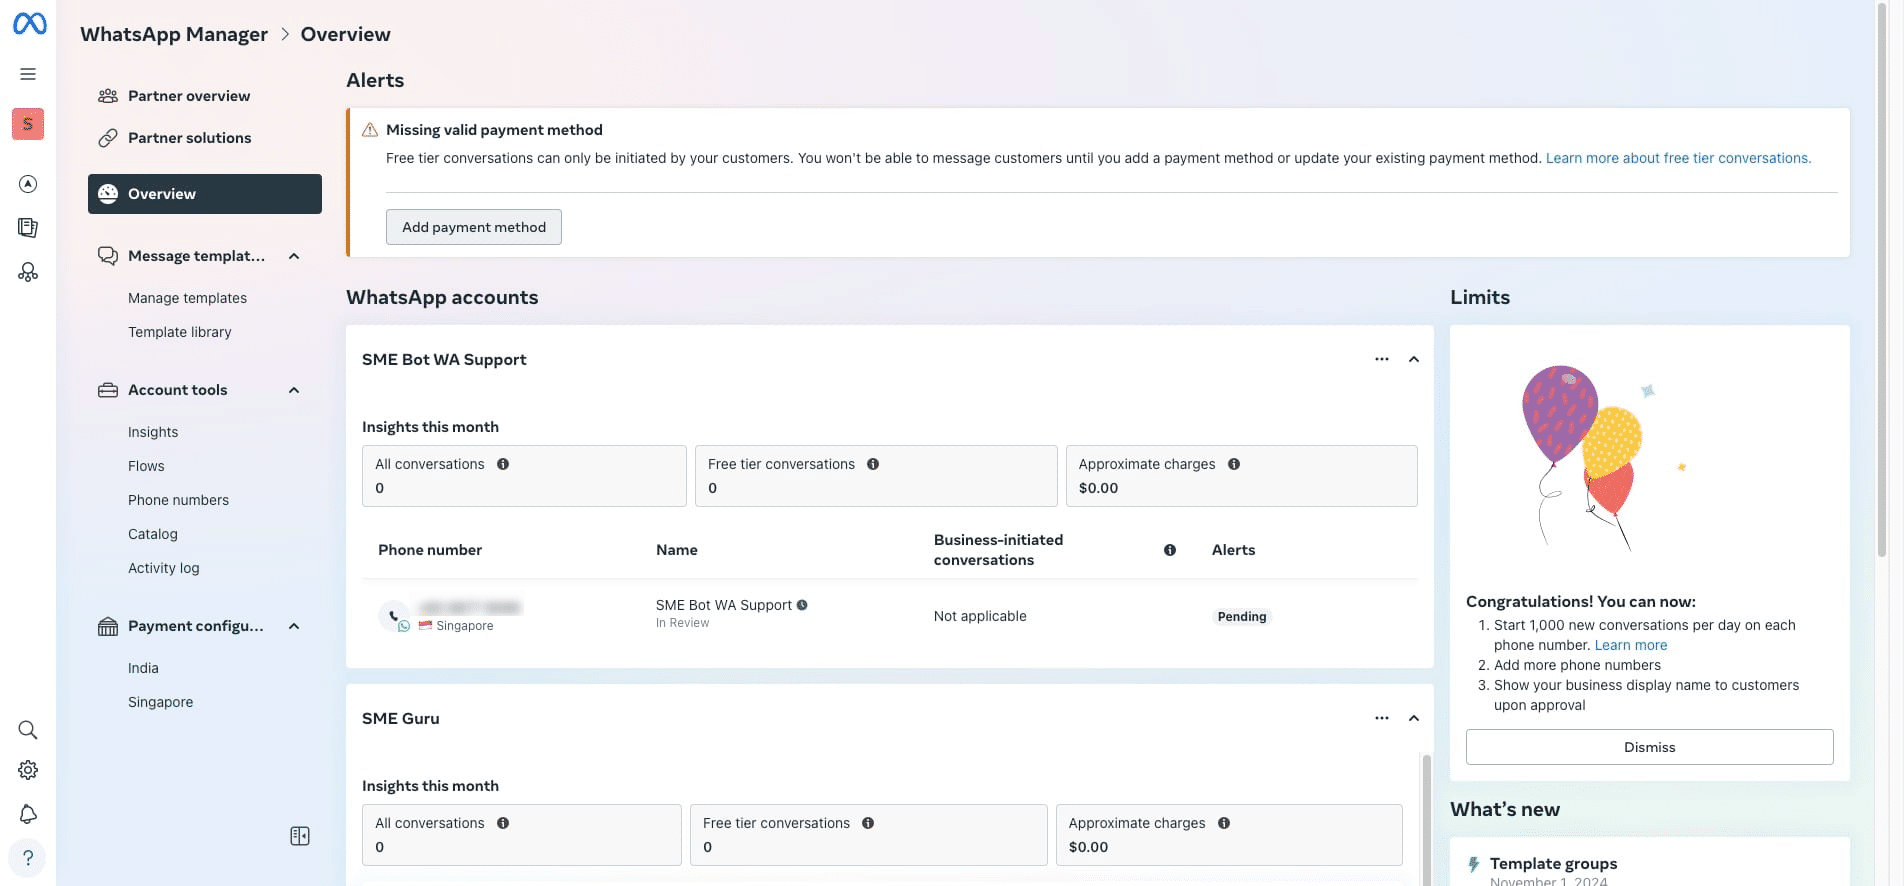1904x886 pixels.
Task: Click Add payment method button
Action: pyautogui.click(x=474, y=227)
